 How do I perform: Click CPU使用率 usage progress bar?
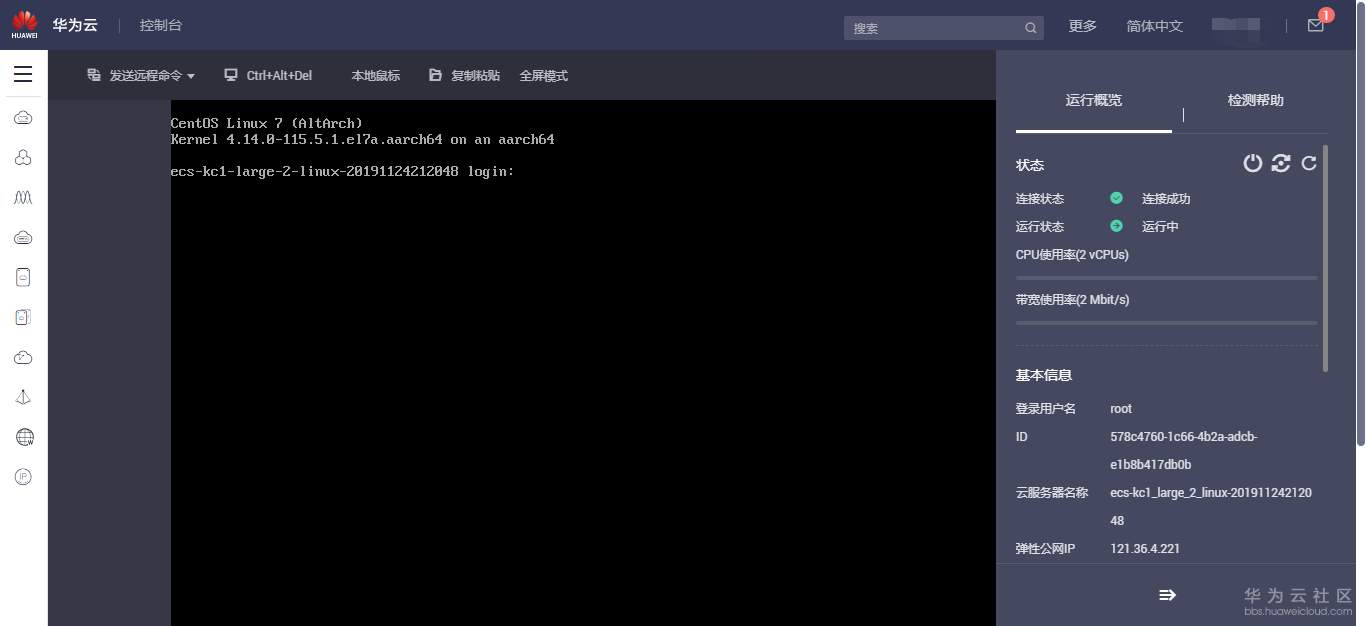(x=1166, y=278)
